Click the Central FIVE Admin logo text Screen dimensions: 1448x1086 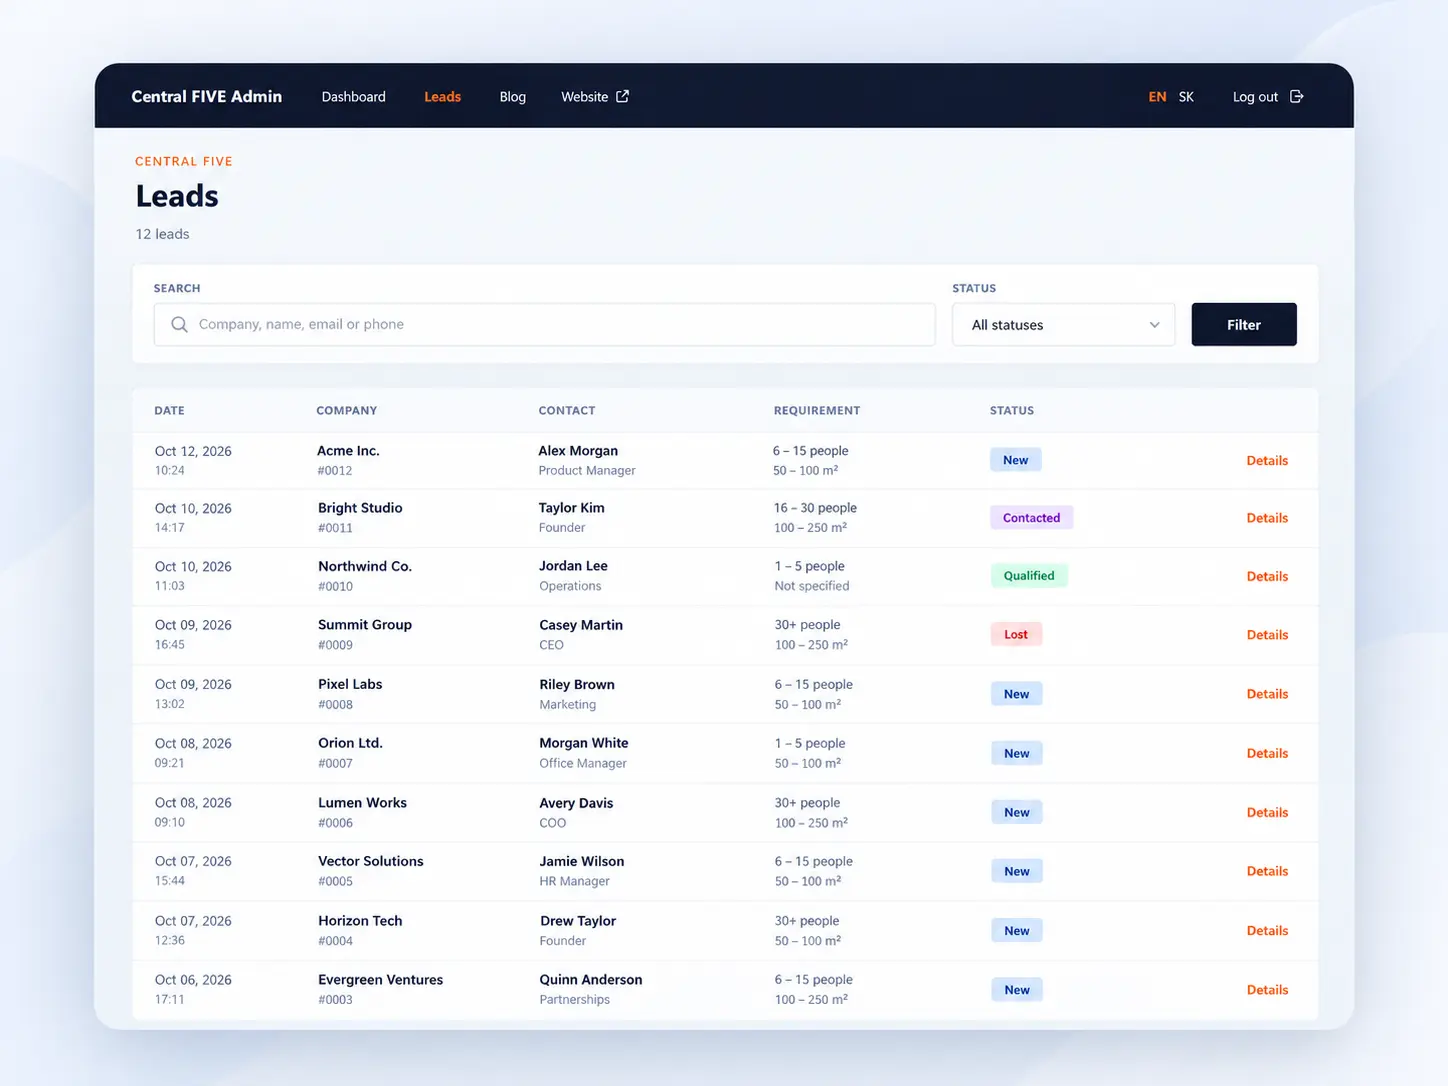(x=207, y=97)
